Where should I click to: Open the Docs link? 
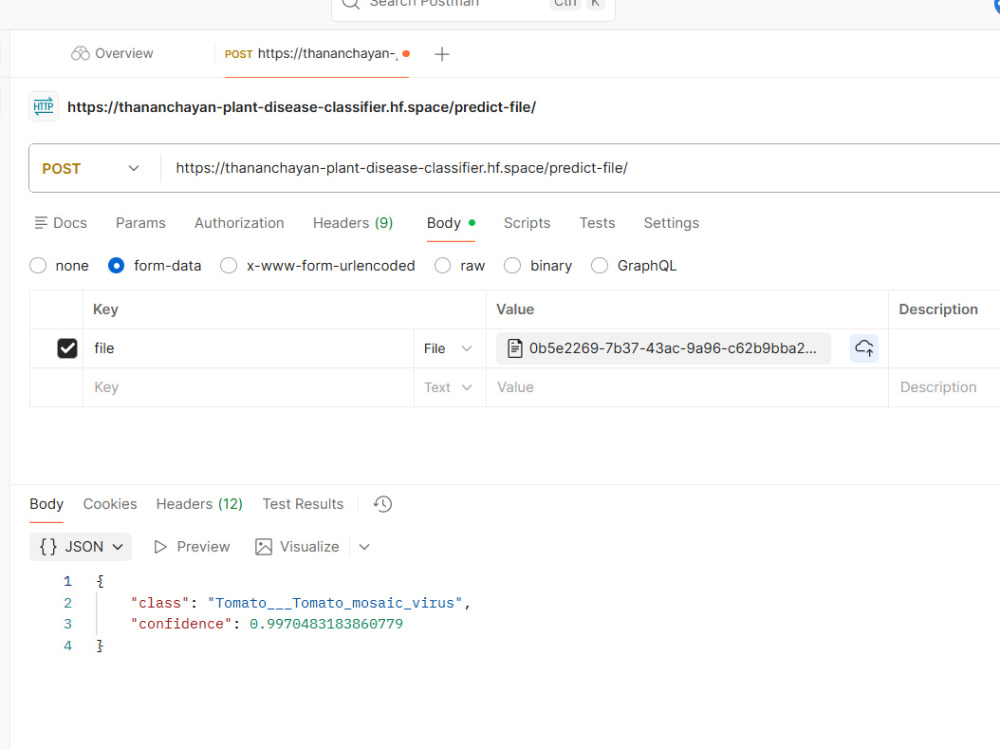(x=61, y=223)
